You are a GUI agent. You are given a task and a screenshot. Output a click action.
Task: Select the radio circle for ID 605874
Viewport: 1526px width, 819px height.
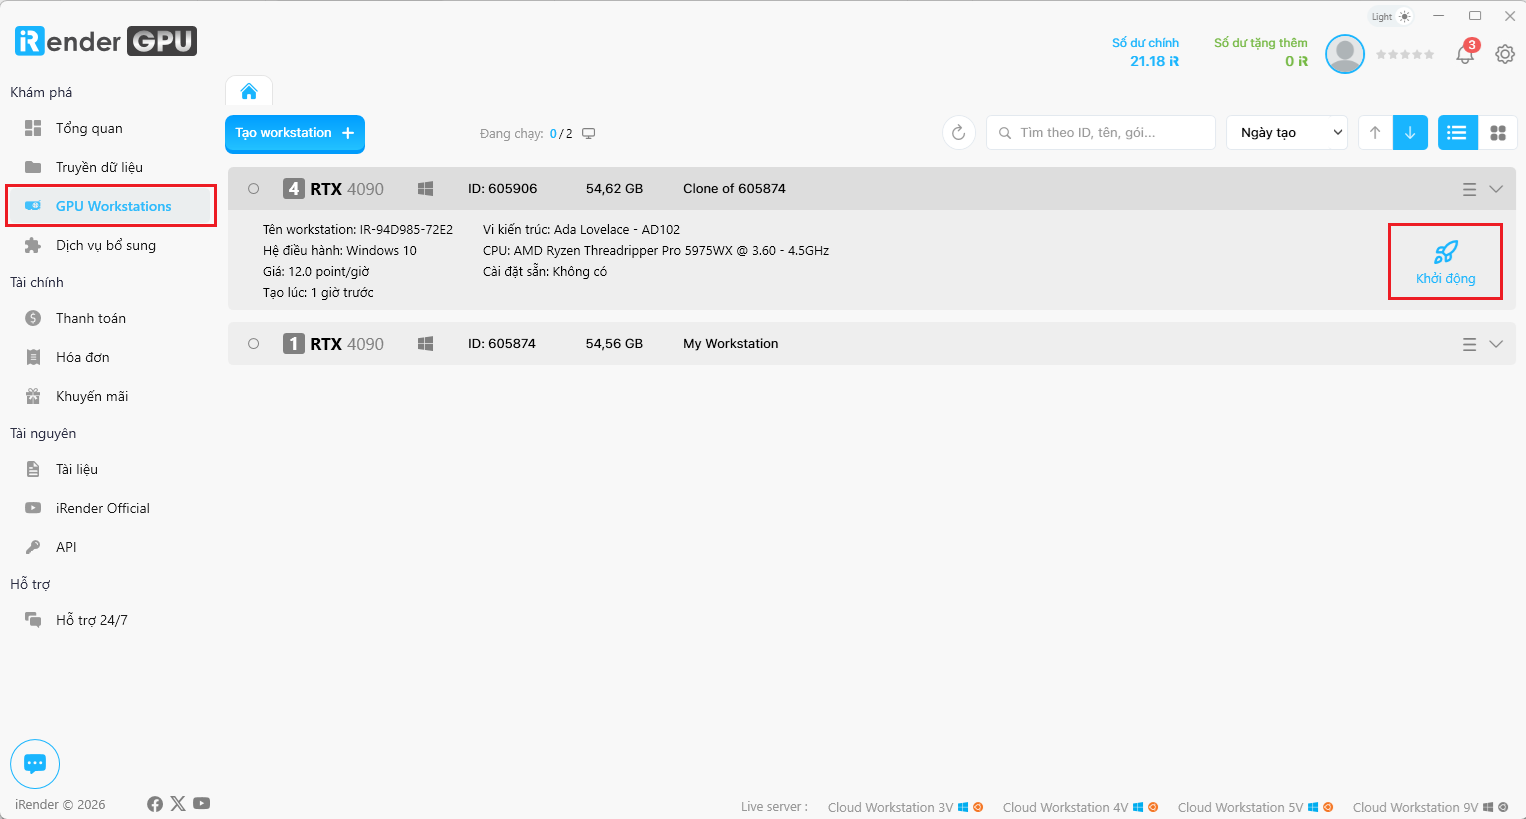coord(254,344)
